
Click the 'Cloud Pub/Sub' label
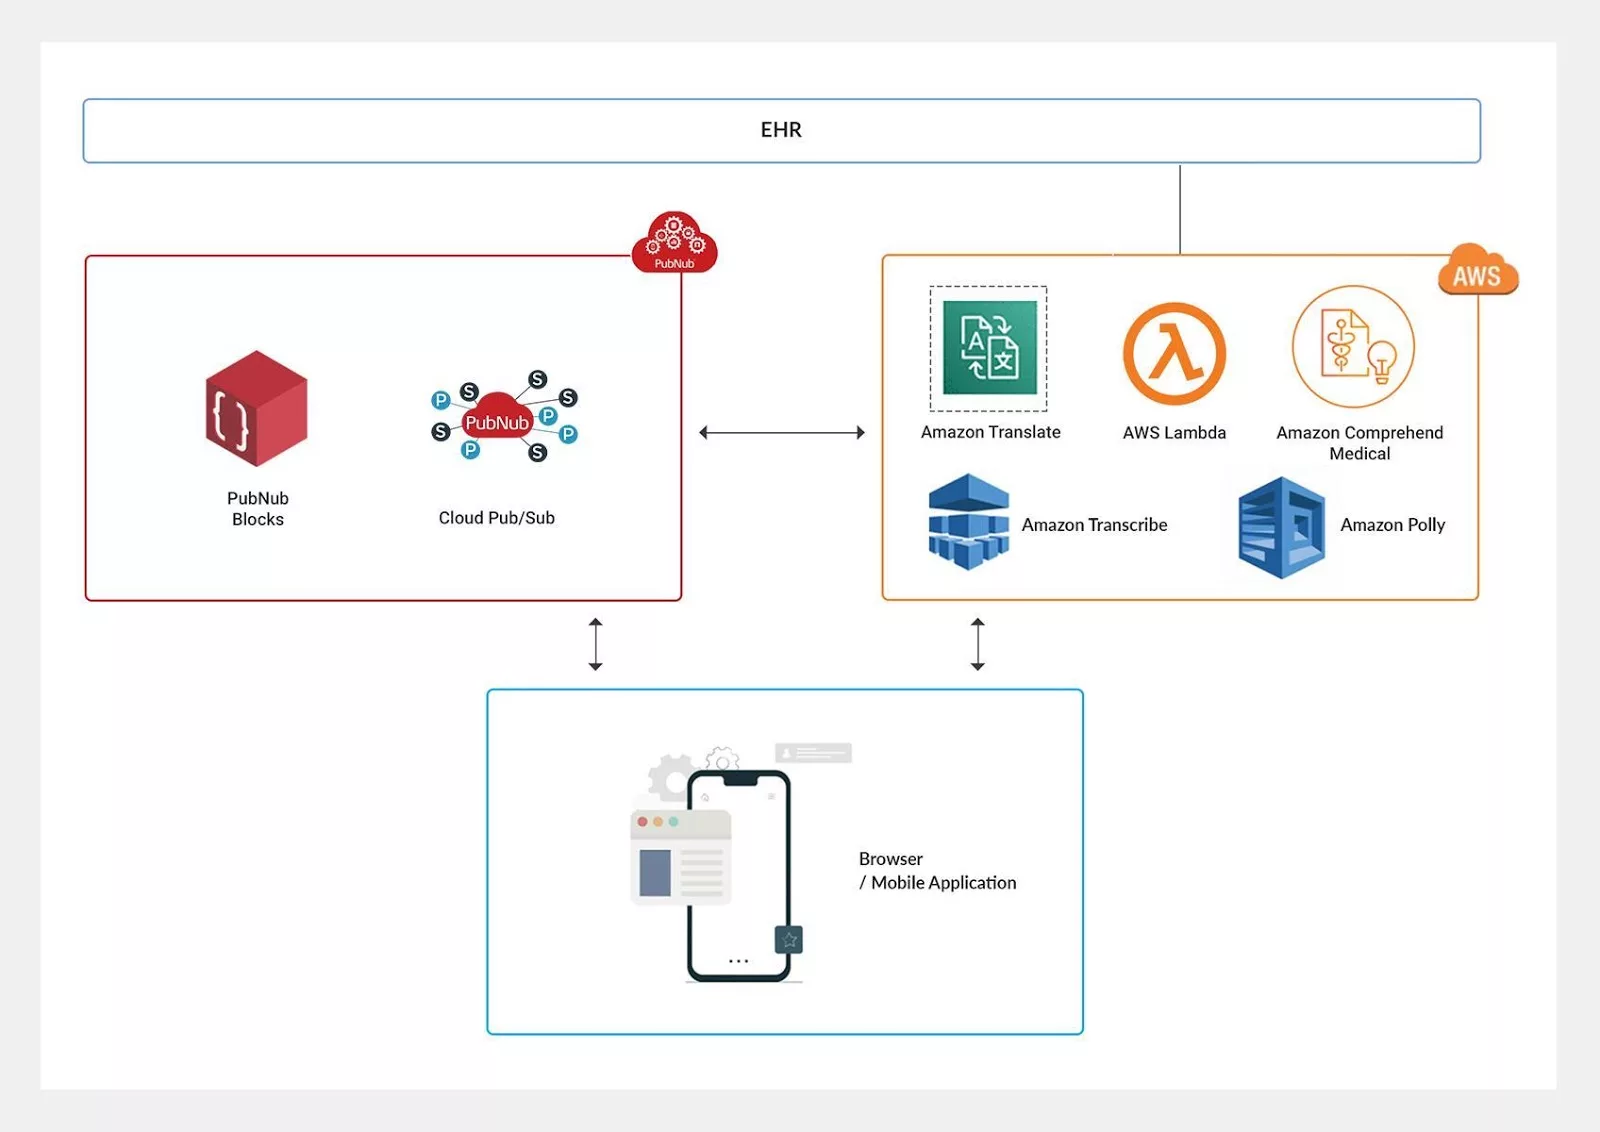pyautogui.click(x=496, y=518)
